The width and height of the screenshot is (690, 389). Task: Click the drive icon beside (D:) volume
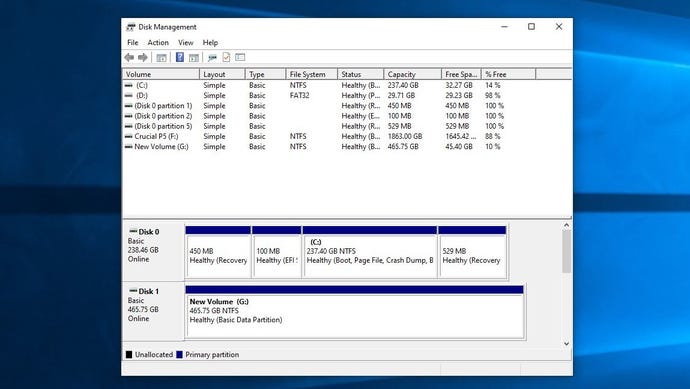128,95
